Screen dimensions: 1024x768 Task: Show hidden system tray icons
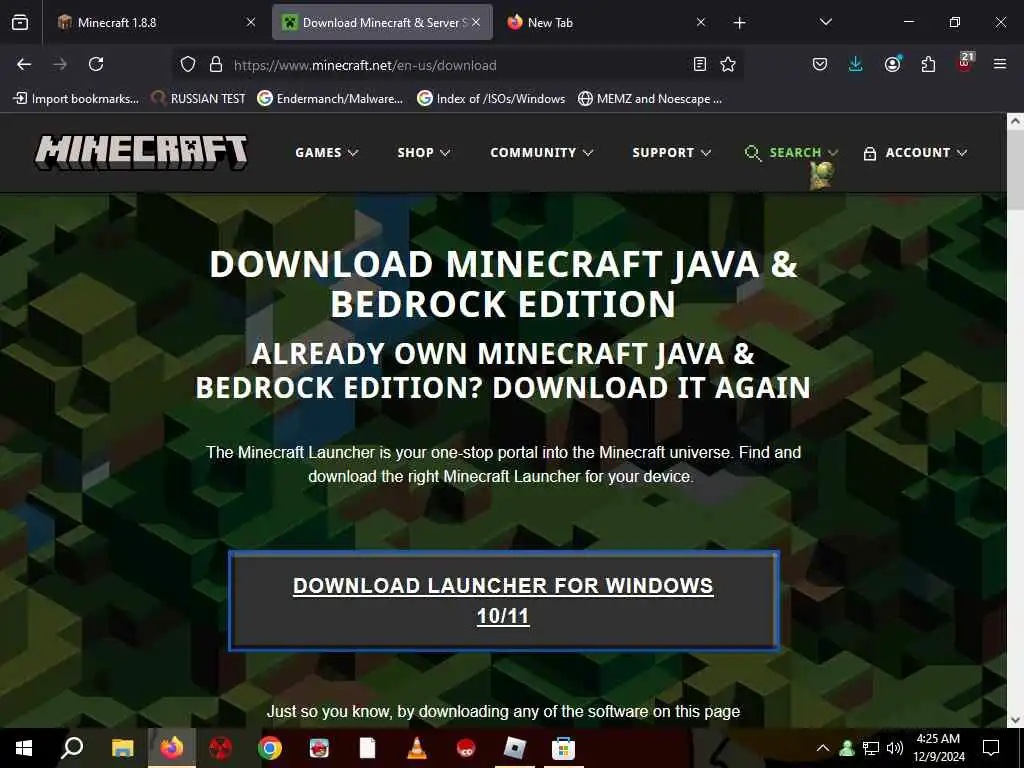pyautogui.click(x=823, y=748)
